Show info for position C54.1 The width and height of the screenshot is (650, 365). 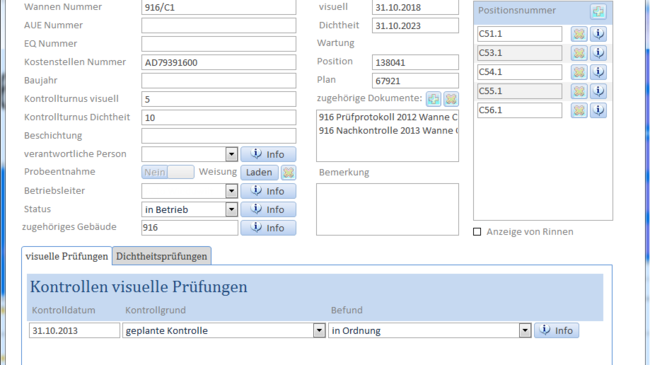[598, 72]
